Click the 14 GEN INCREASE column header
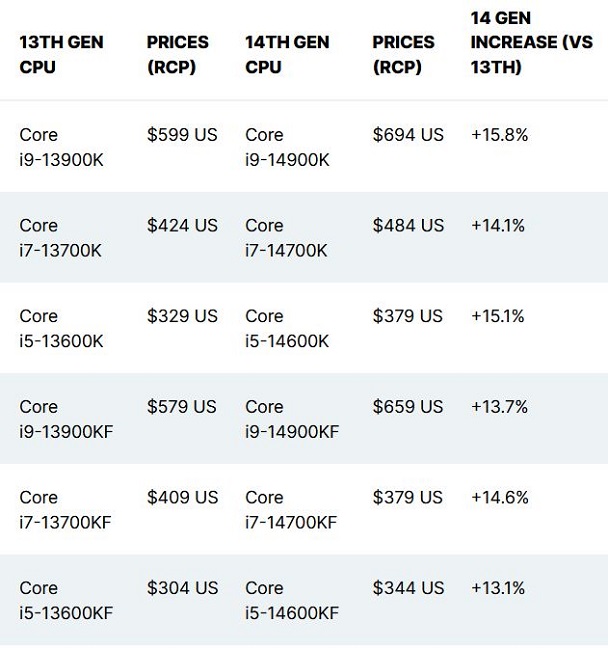 pyautogui.click(x=531, y=43)
